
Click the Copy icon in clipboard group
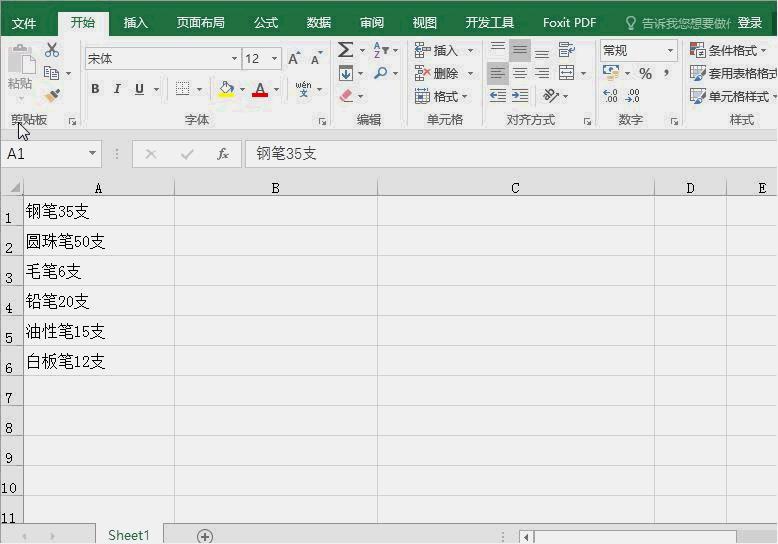coord(51,73)
